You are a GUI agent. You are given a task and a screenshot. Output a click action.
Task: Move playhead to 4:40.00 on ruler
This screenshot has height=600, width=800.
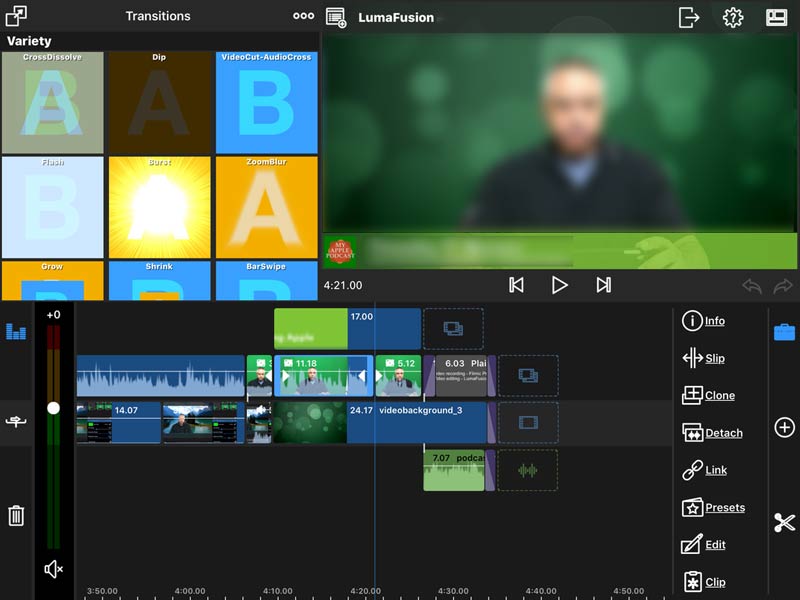(541, 591)
